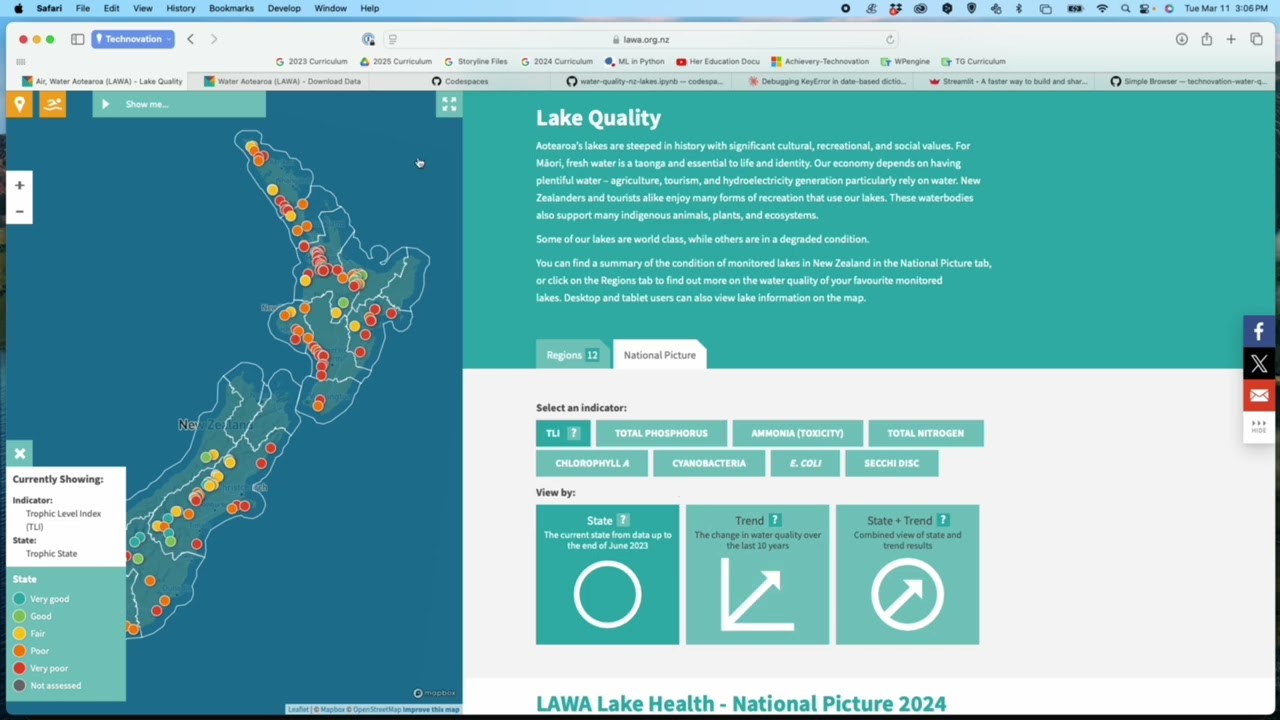This screenshot has height=720, width=1280.
Task: Select the Ammonia (Toxicity) indicator
Action: coord(797,433)
